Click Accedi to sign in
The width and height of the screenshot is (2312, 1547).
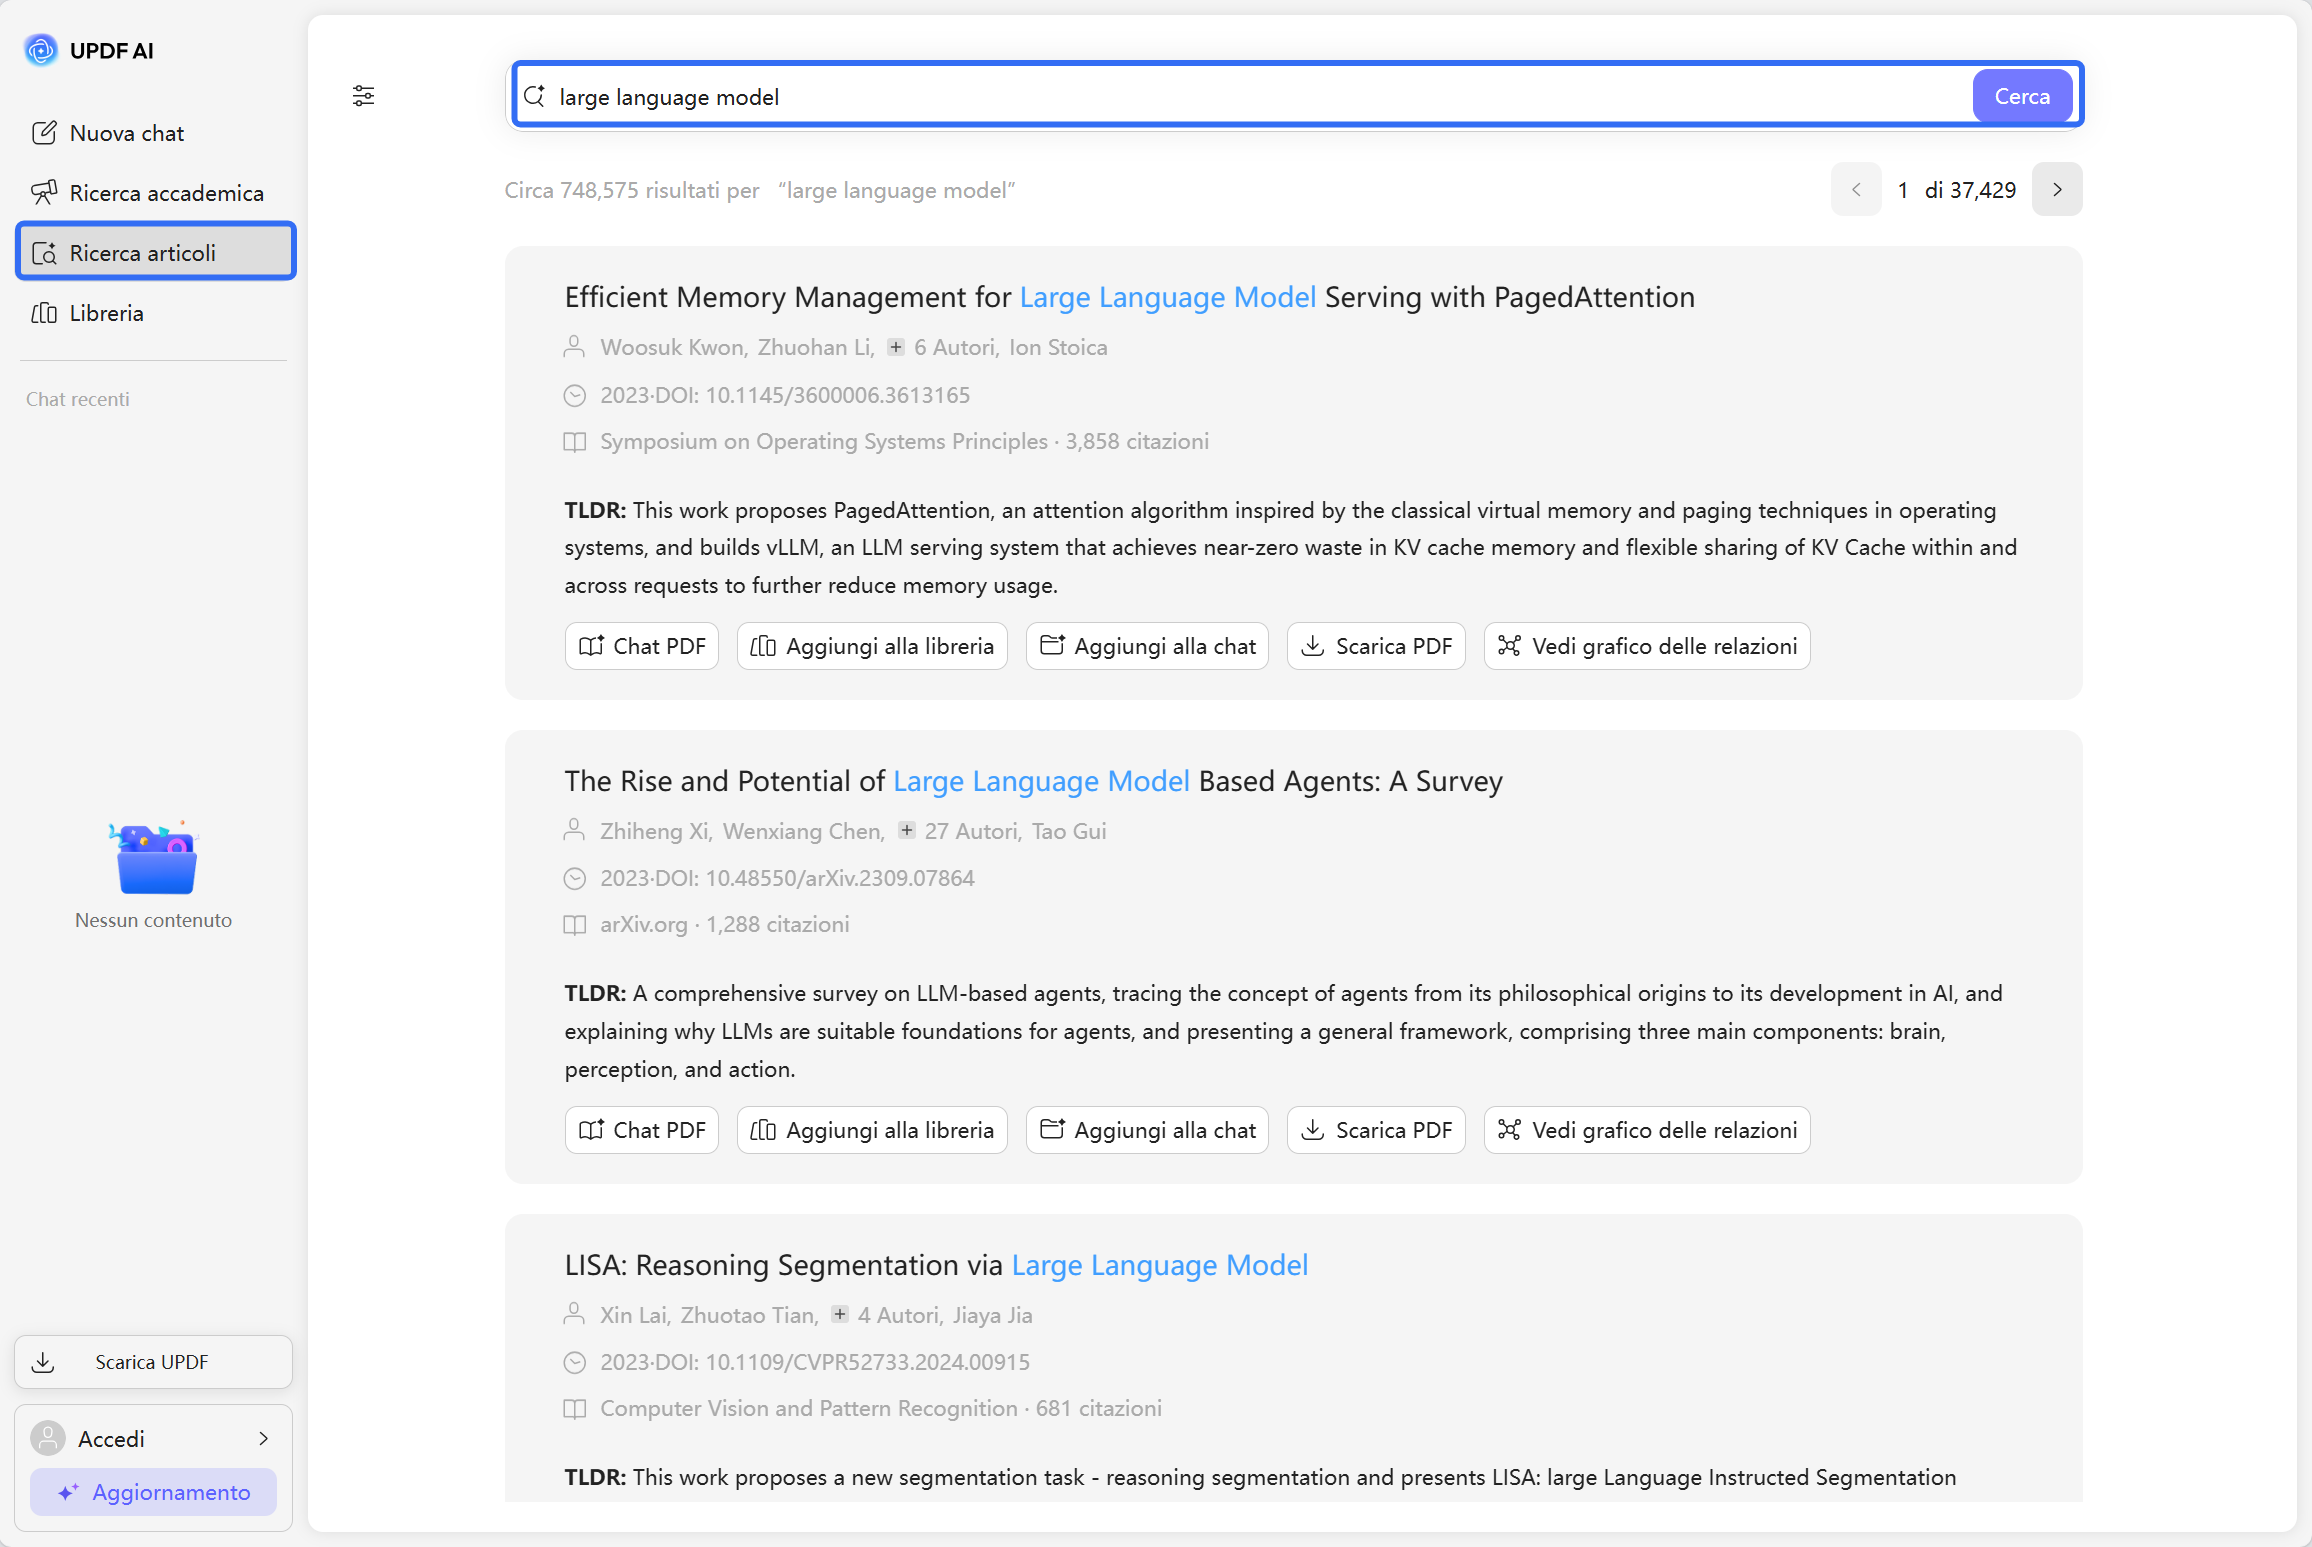(111, 1439)
